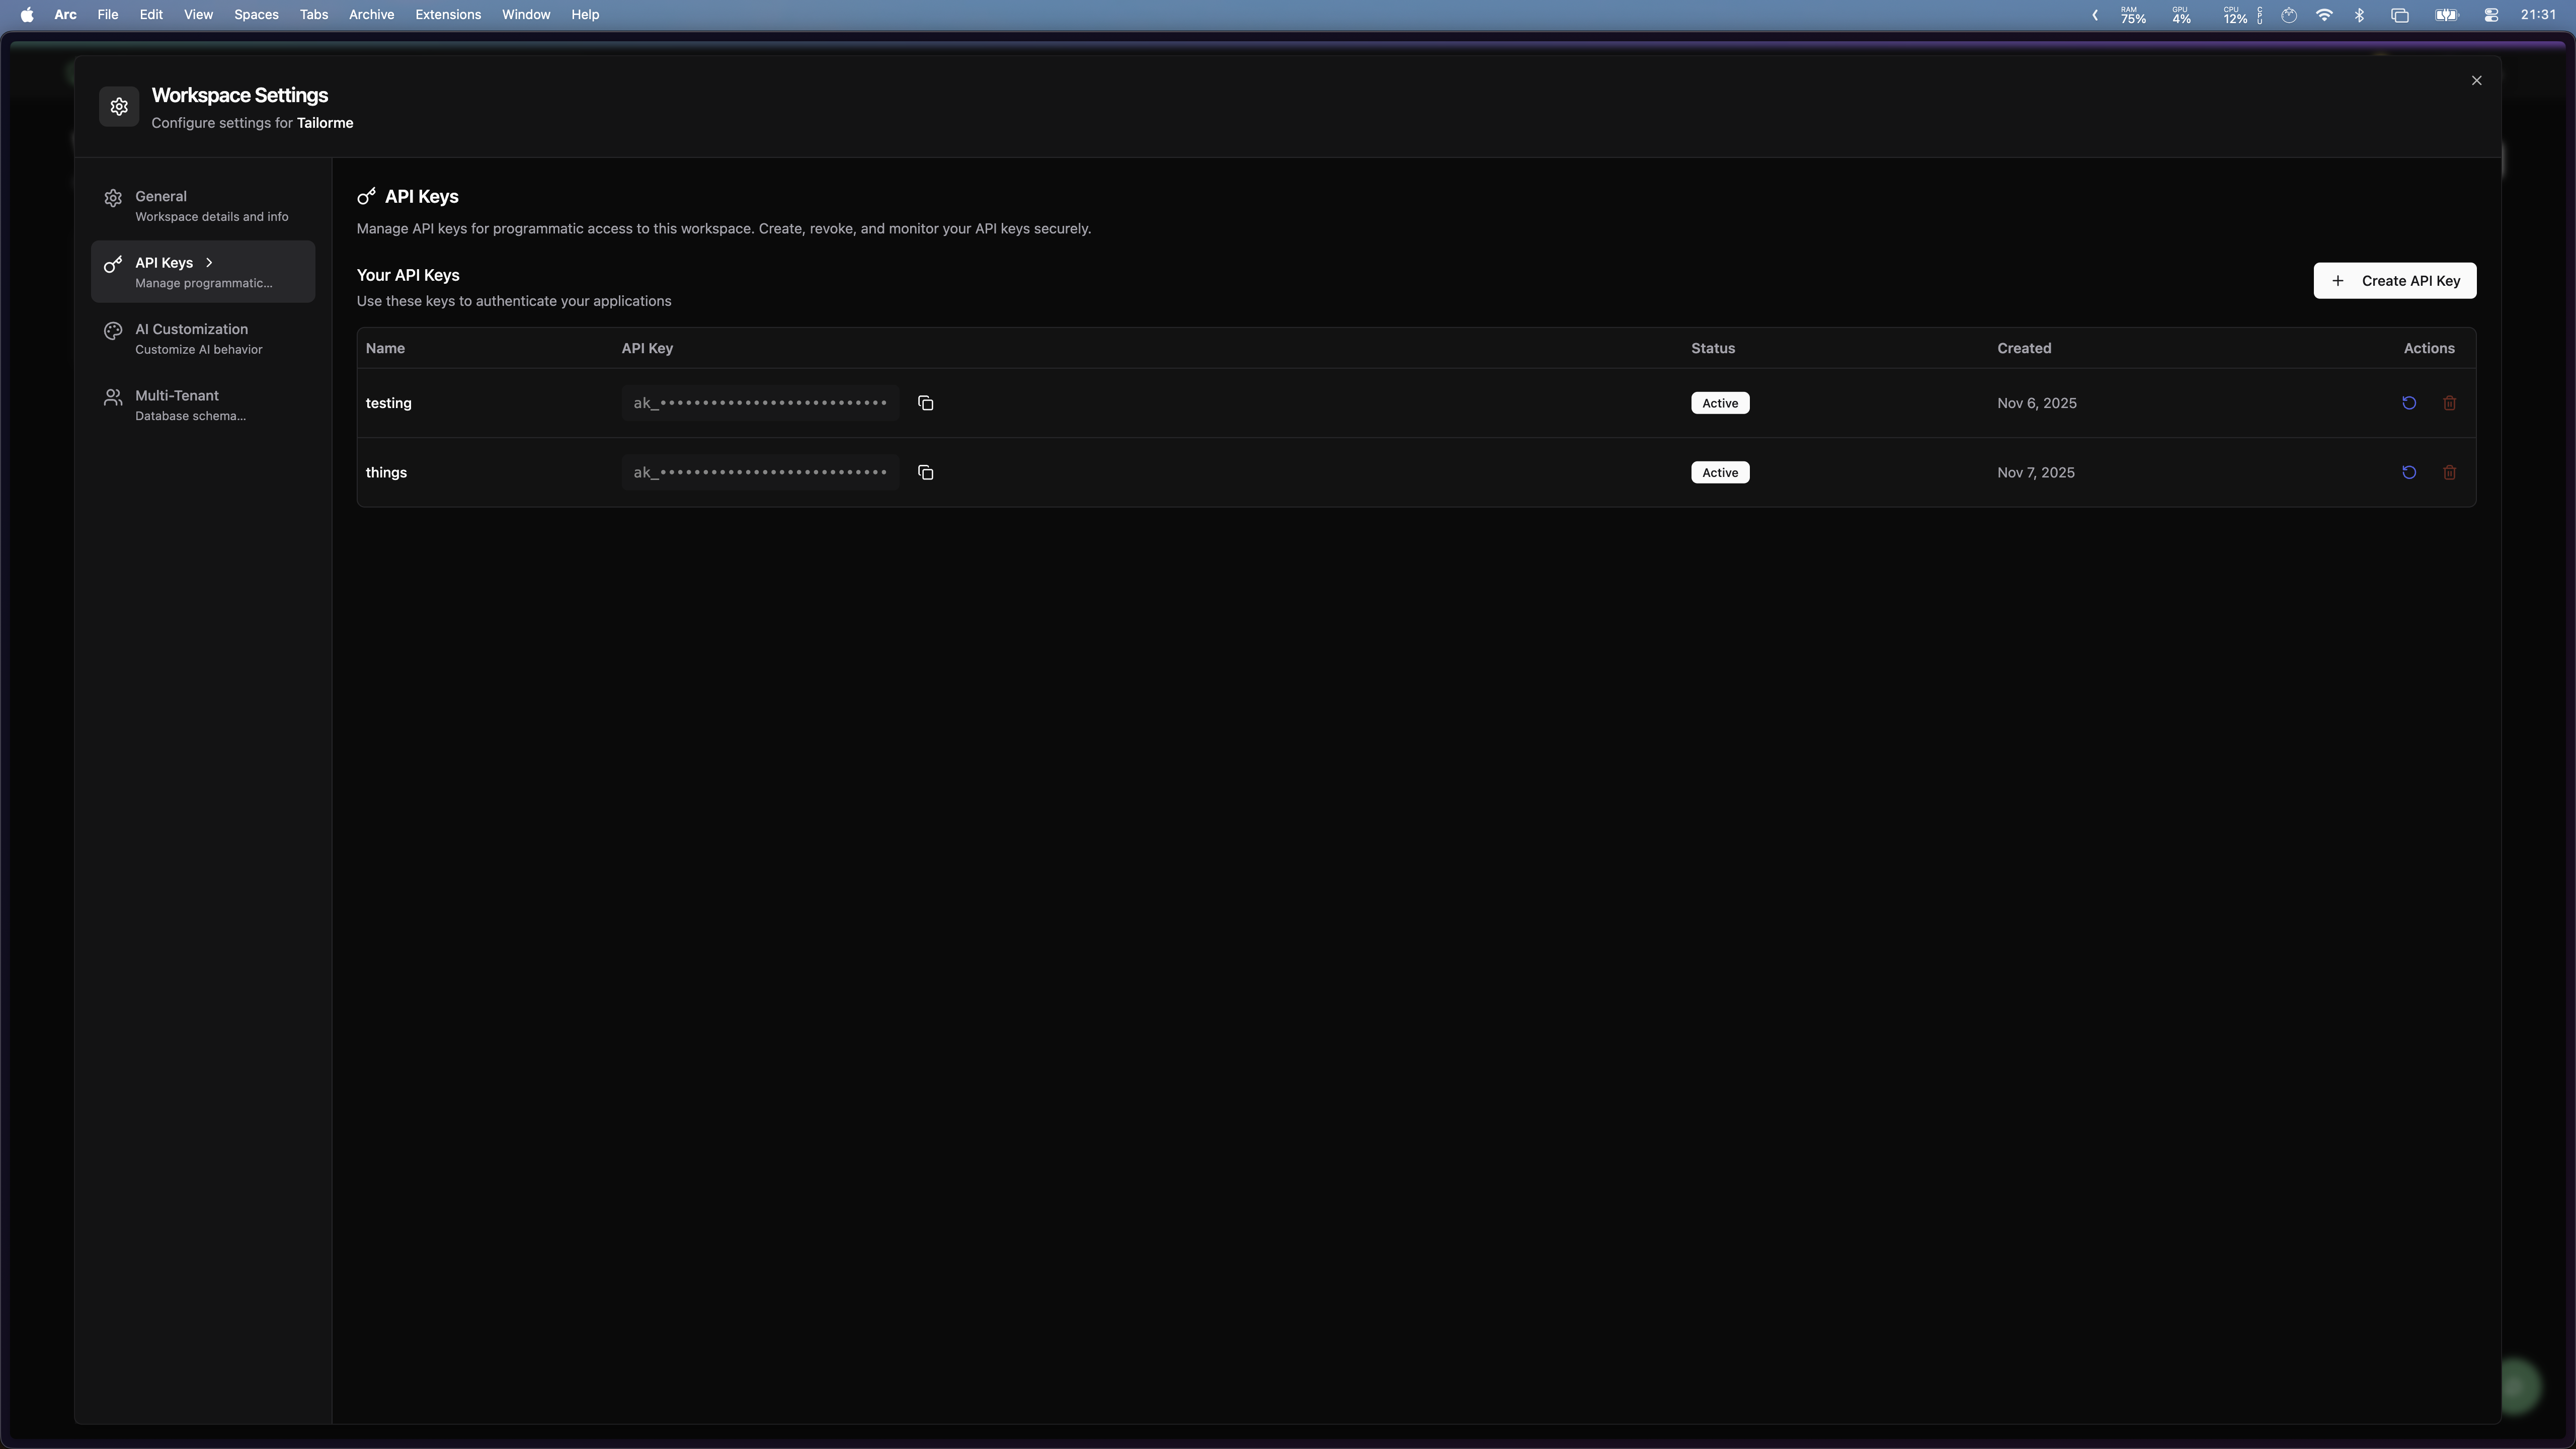This screenshot has height=1449, width=2576.
Task: Expand the chevron next to API Keys in sidebar
Action: pyautogui.click(x=210, y=263)
